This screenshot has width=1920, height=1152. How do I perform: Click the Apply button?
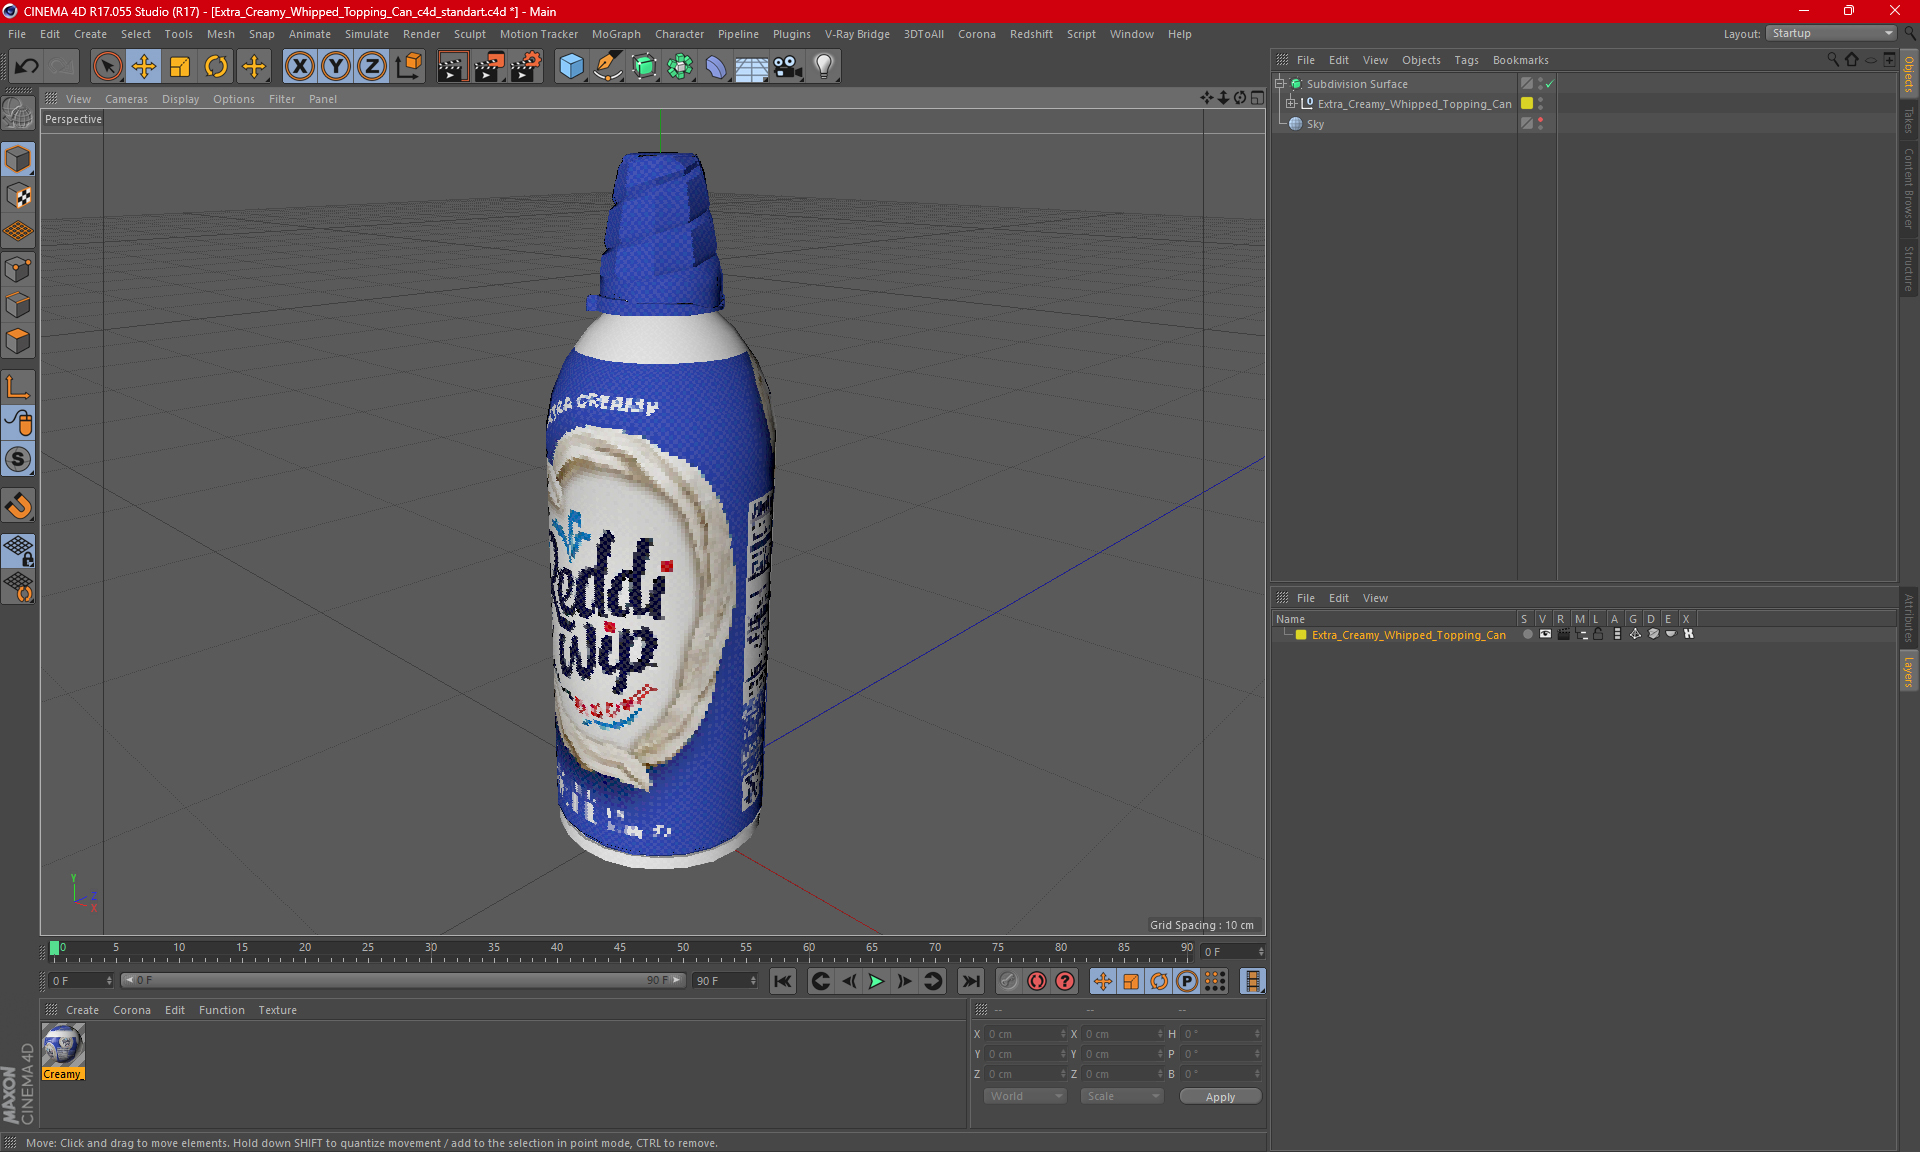[x=1220, y=1097]
